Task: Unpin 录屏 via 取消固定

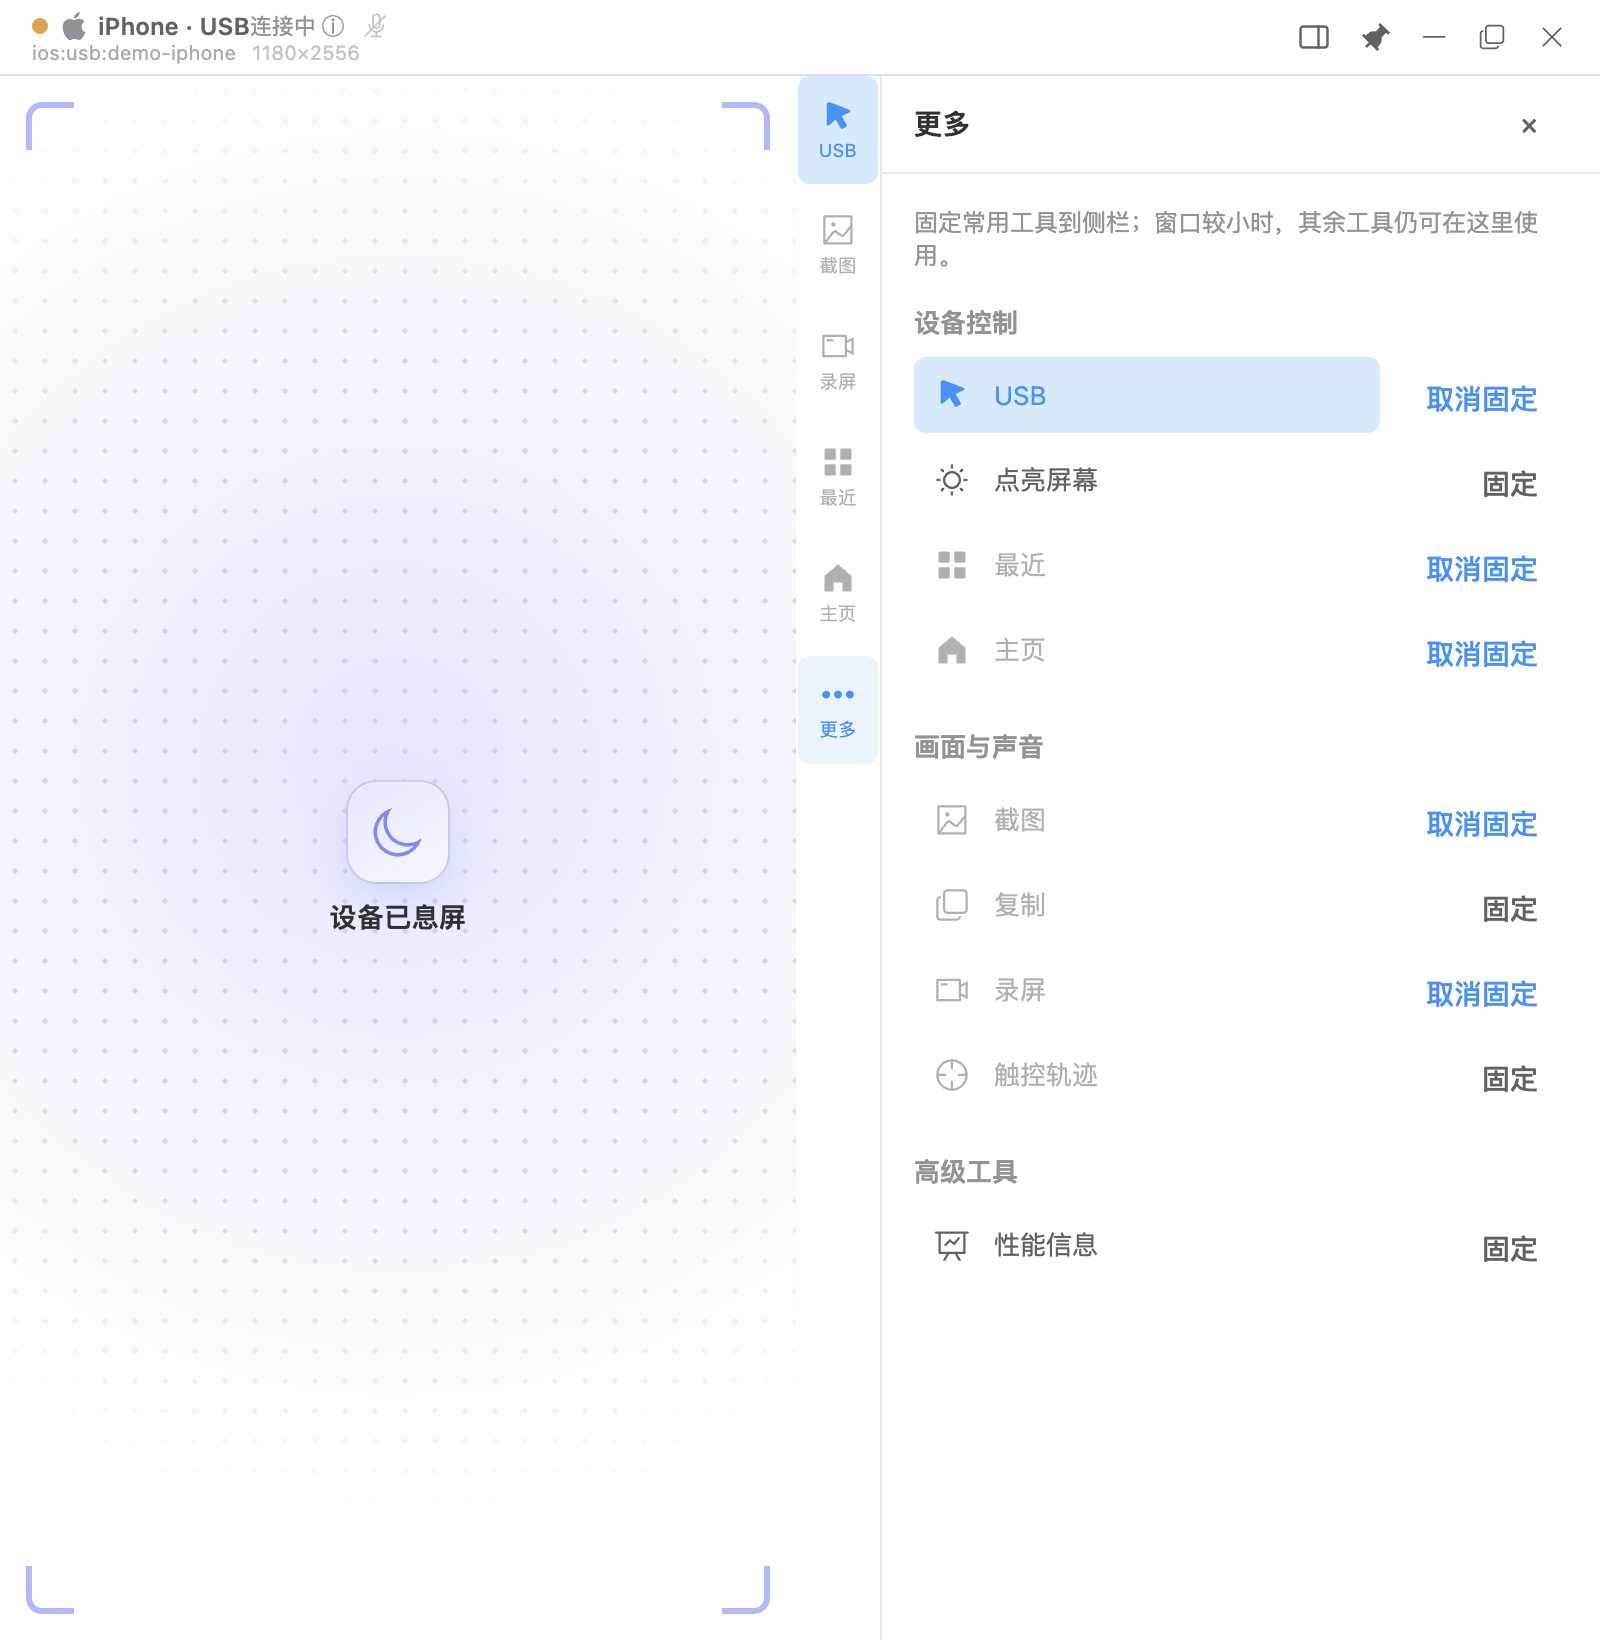Action: tap(1482, 994)
